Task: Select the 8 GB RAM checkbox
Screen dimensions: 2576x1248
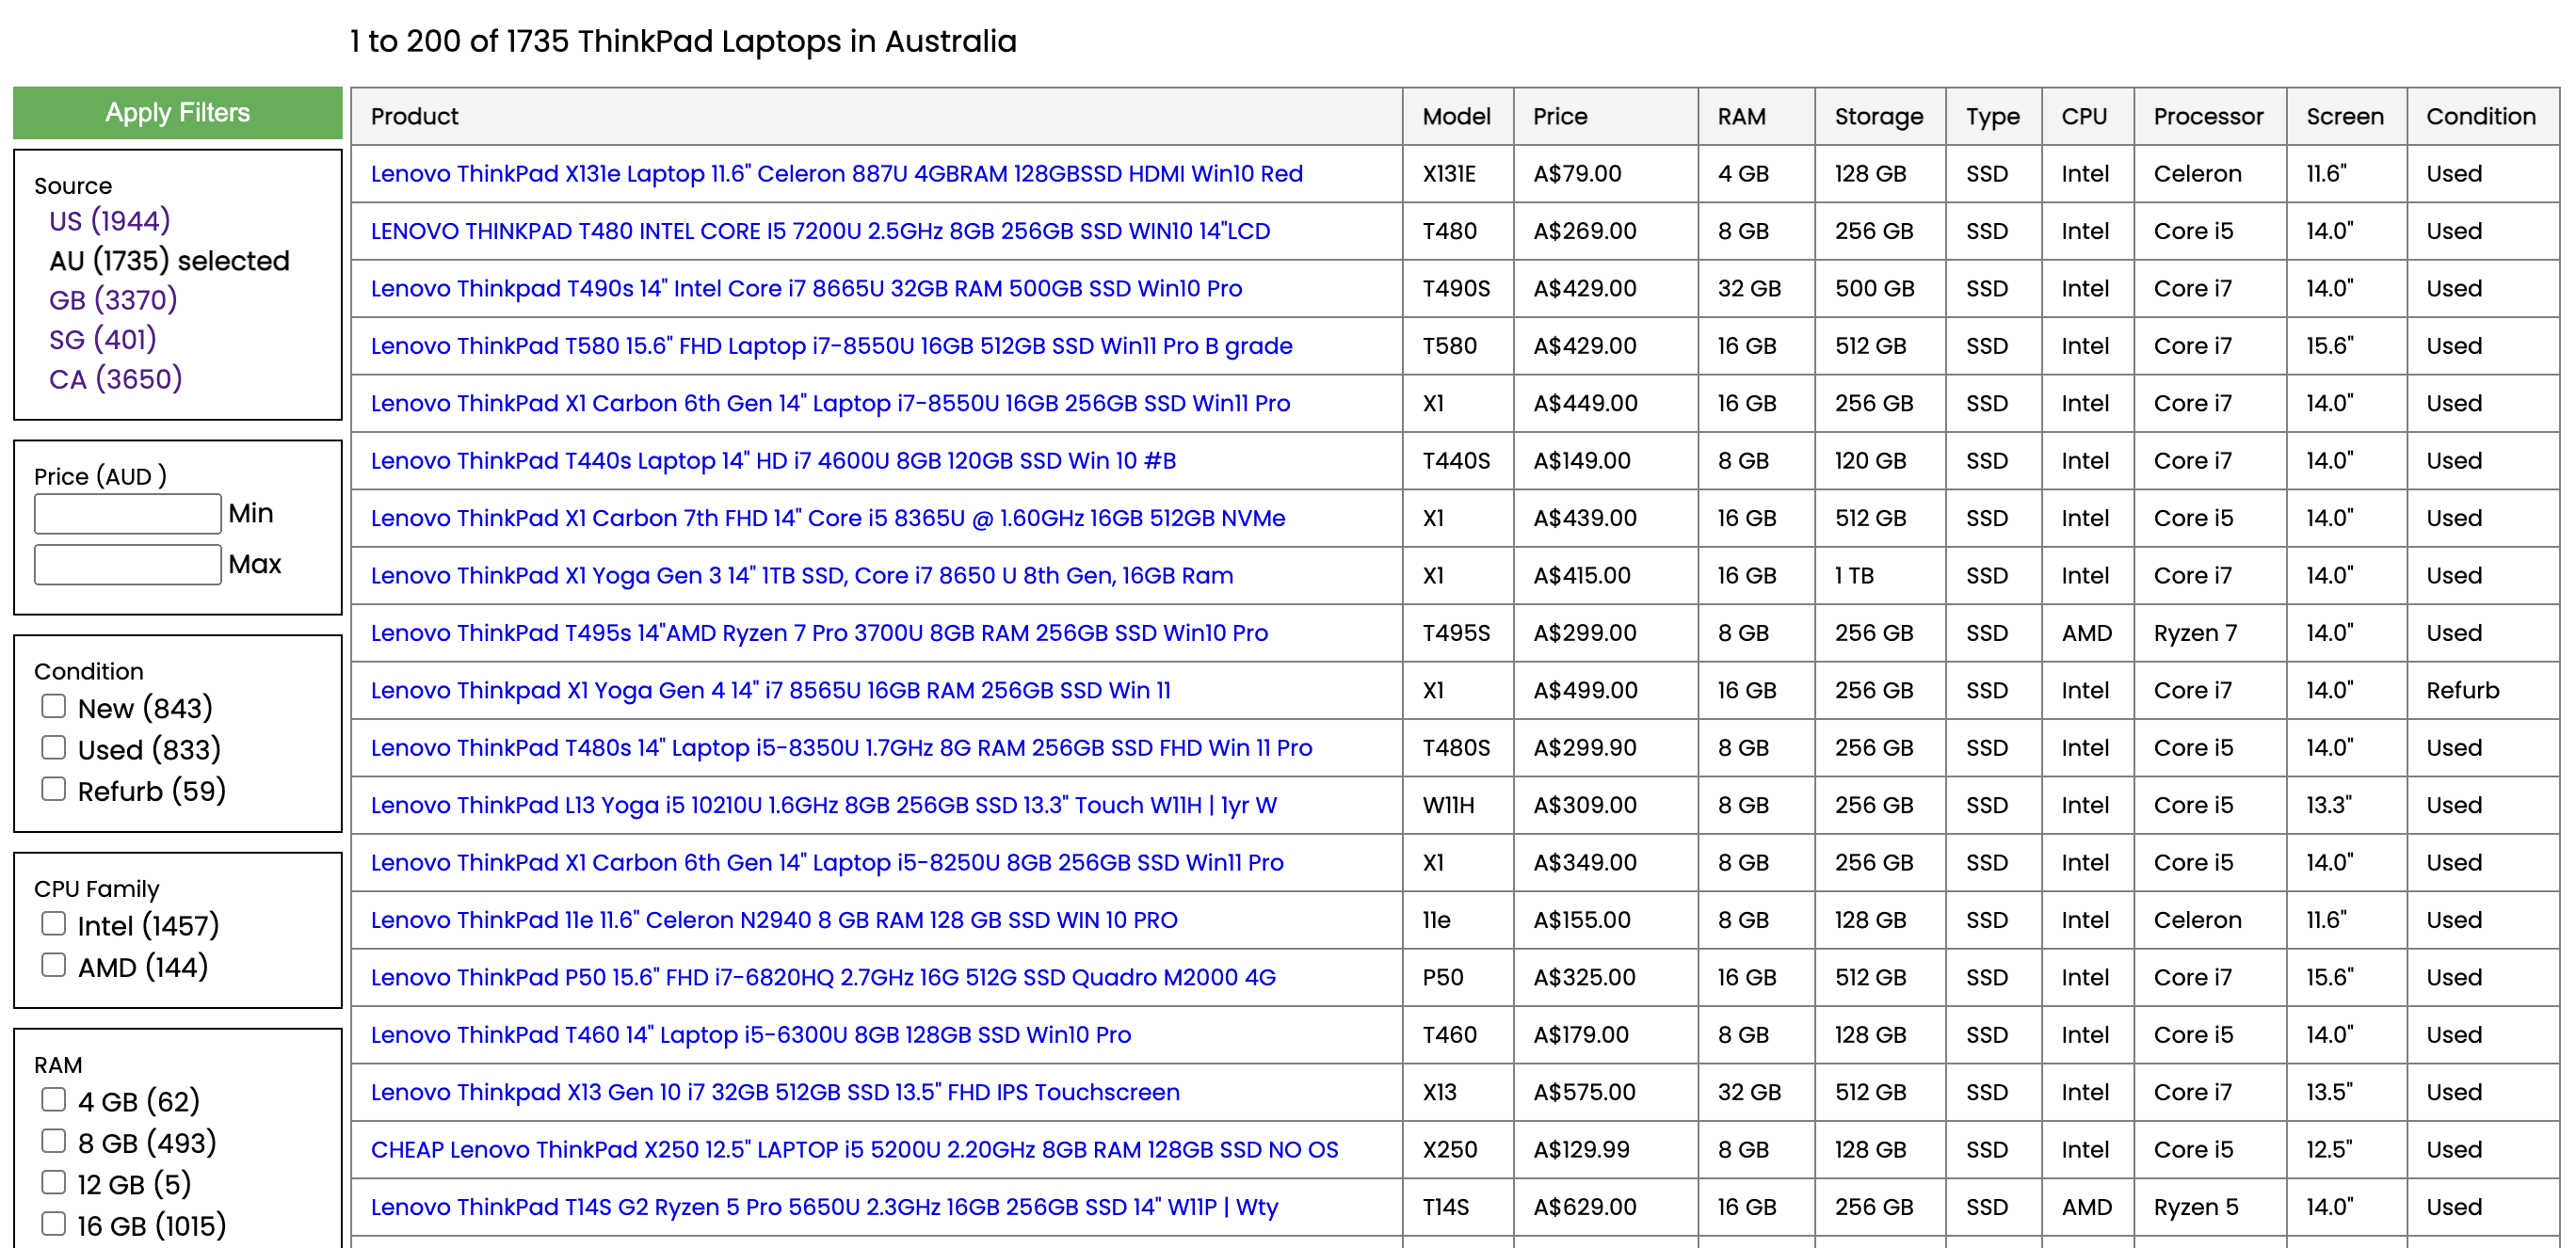Action: (54, 1141)
